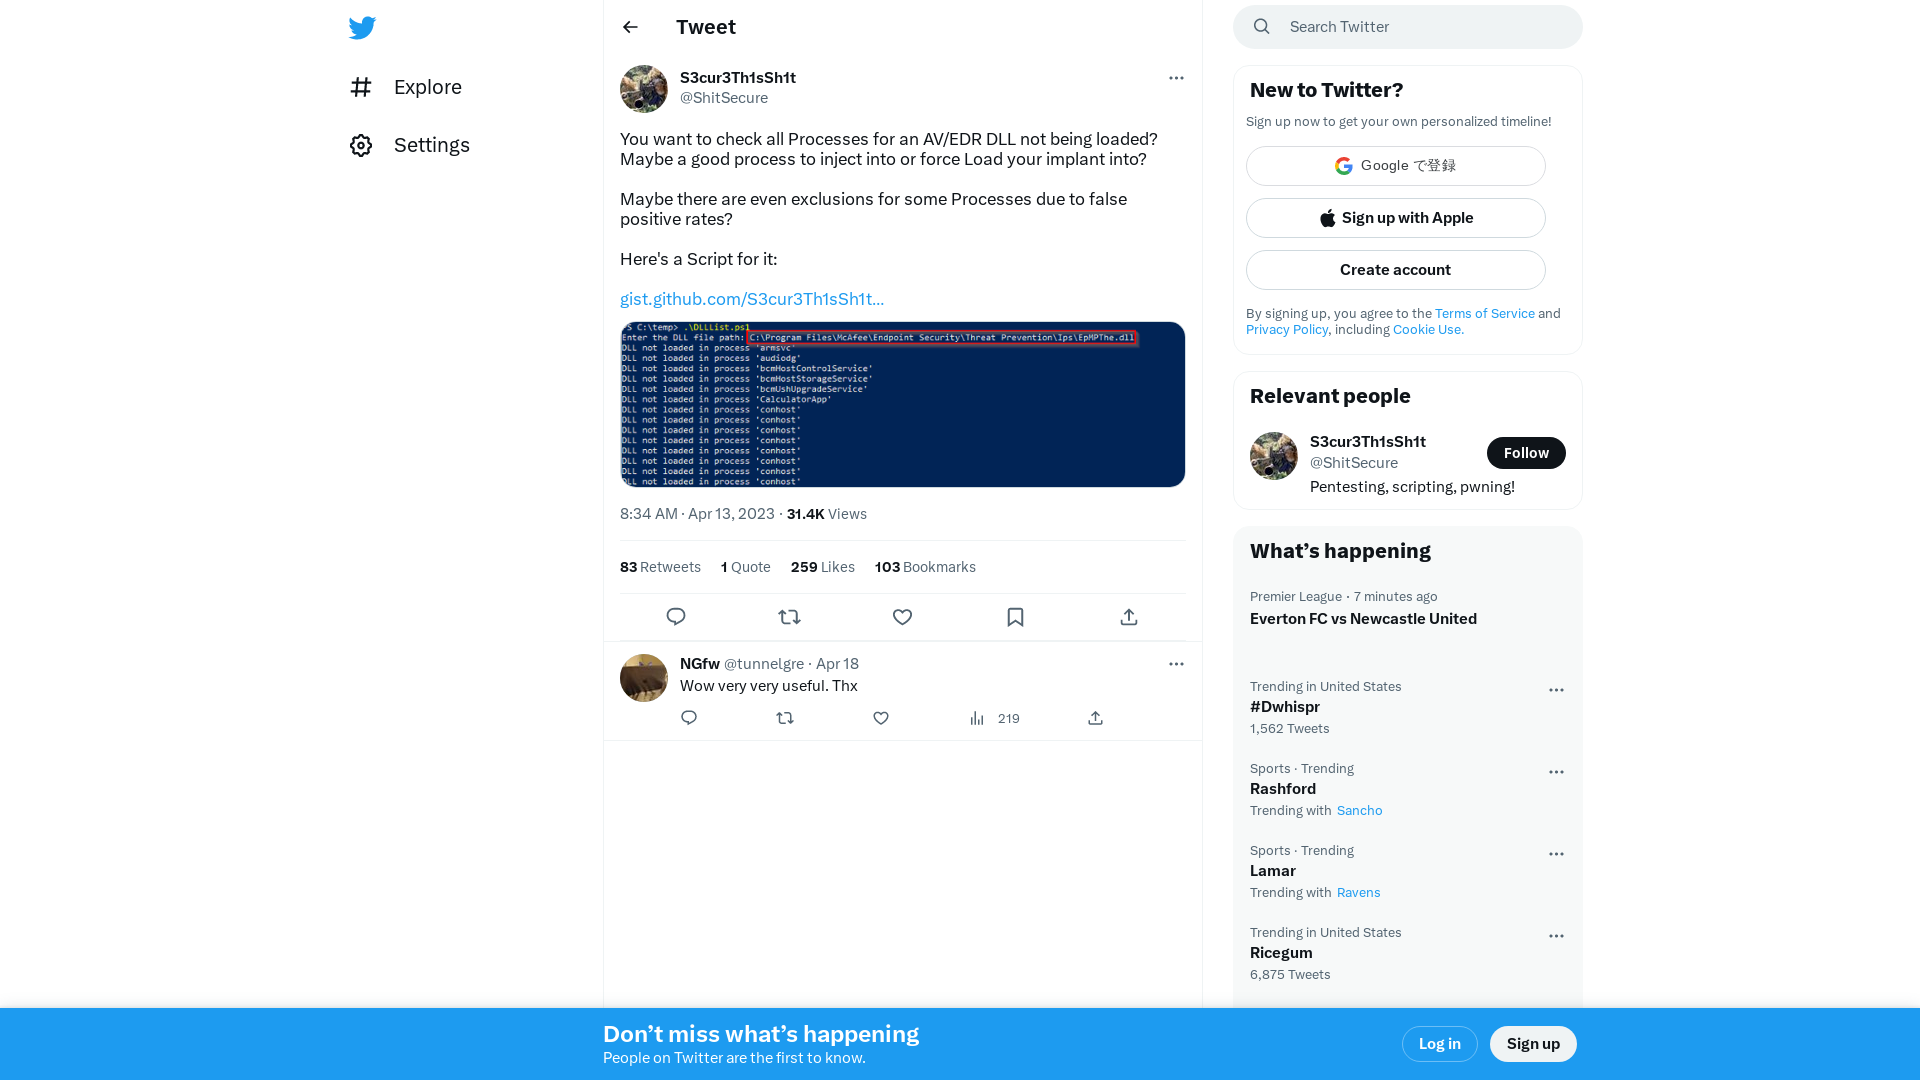This screenshot has width=1920, height=1080.
Task: Open the gist.github.com script link
Action: (x=753, y=298)
